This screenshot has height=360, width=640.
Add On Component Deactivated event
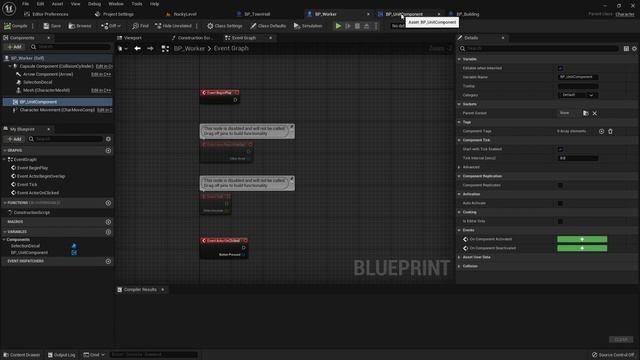click(x=582, y=248)
